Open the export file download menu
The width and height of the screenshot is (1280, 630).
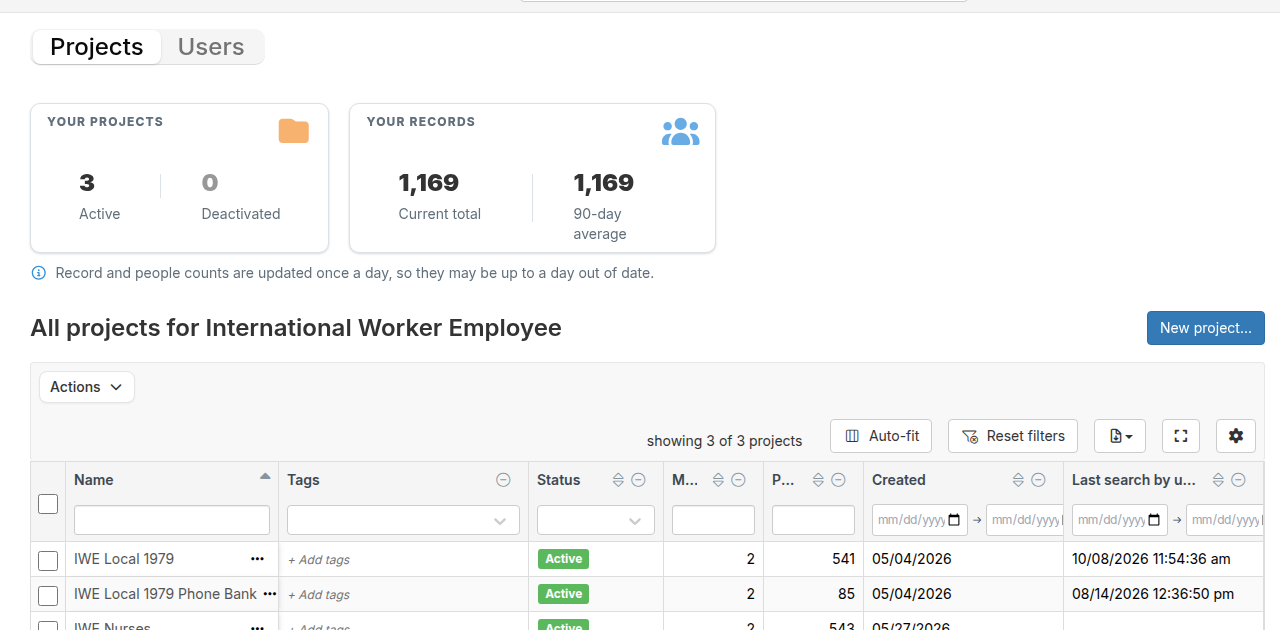pos(1120,436)
